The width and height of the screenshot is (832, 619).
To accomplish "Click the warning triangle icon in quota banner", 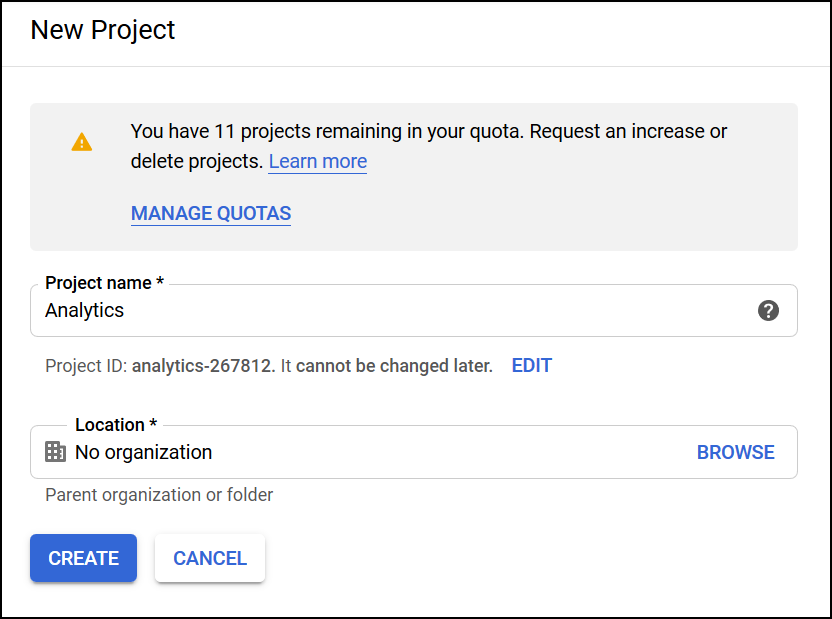I will coord(81,141).
